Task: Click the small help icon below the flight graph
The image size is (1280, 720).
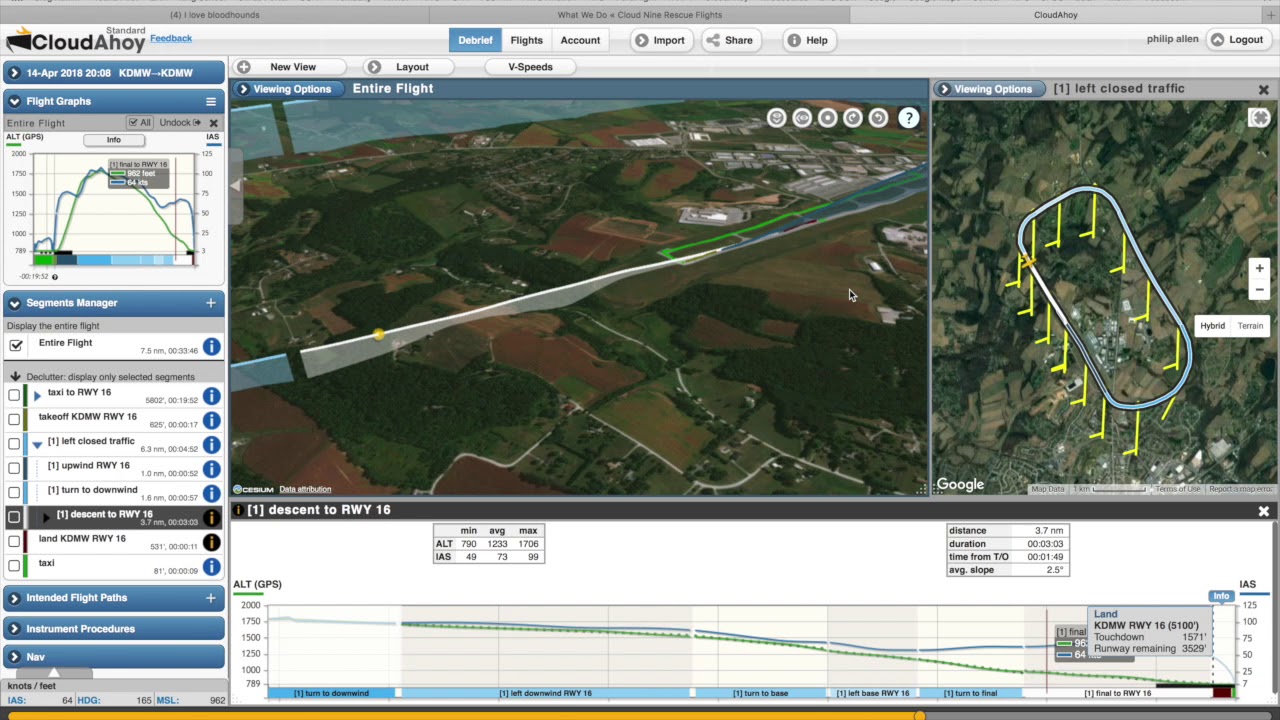Action: [55, 277]
